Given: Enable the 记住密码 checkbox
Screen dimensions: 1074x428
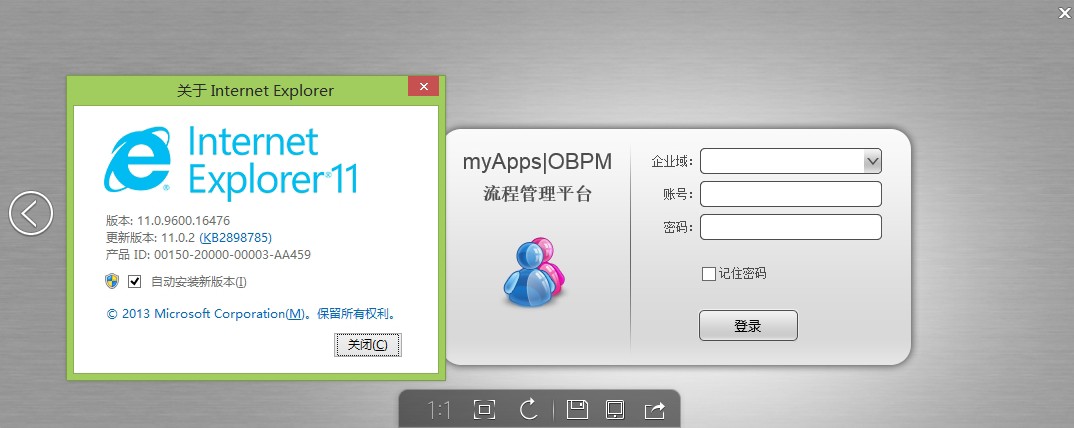Looking at the screenshot, I should coord(709,274).
